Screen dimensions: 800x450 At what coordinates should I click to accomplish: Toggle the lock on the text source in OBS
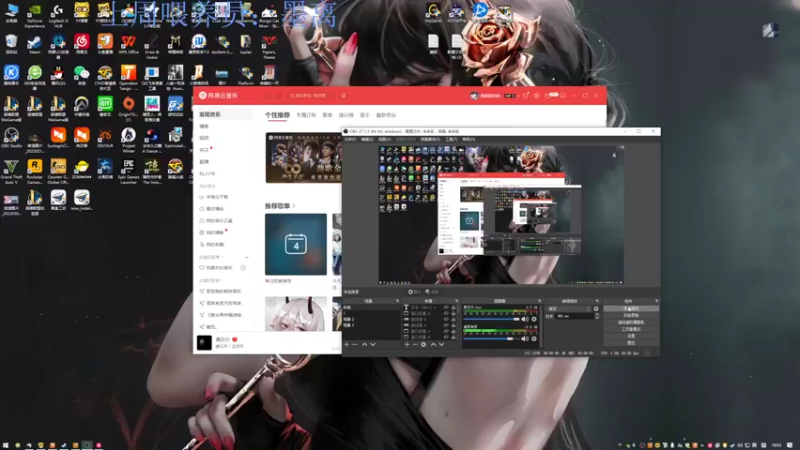(x=453, y=308)
